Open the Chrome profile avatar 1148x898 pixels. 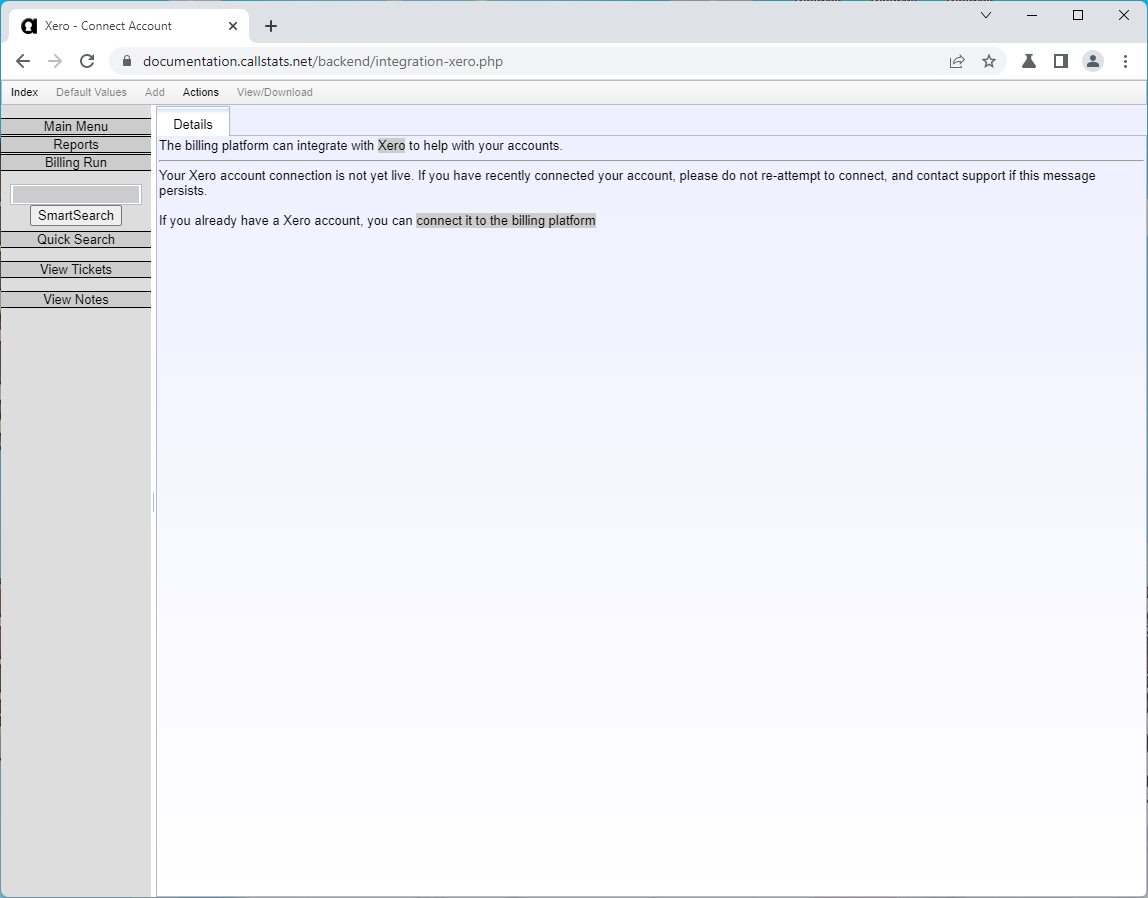tap(1093, 61)
